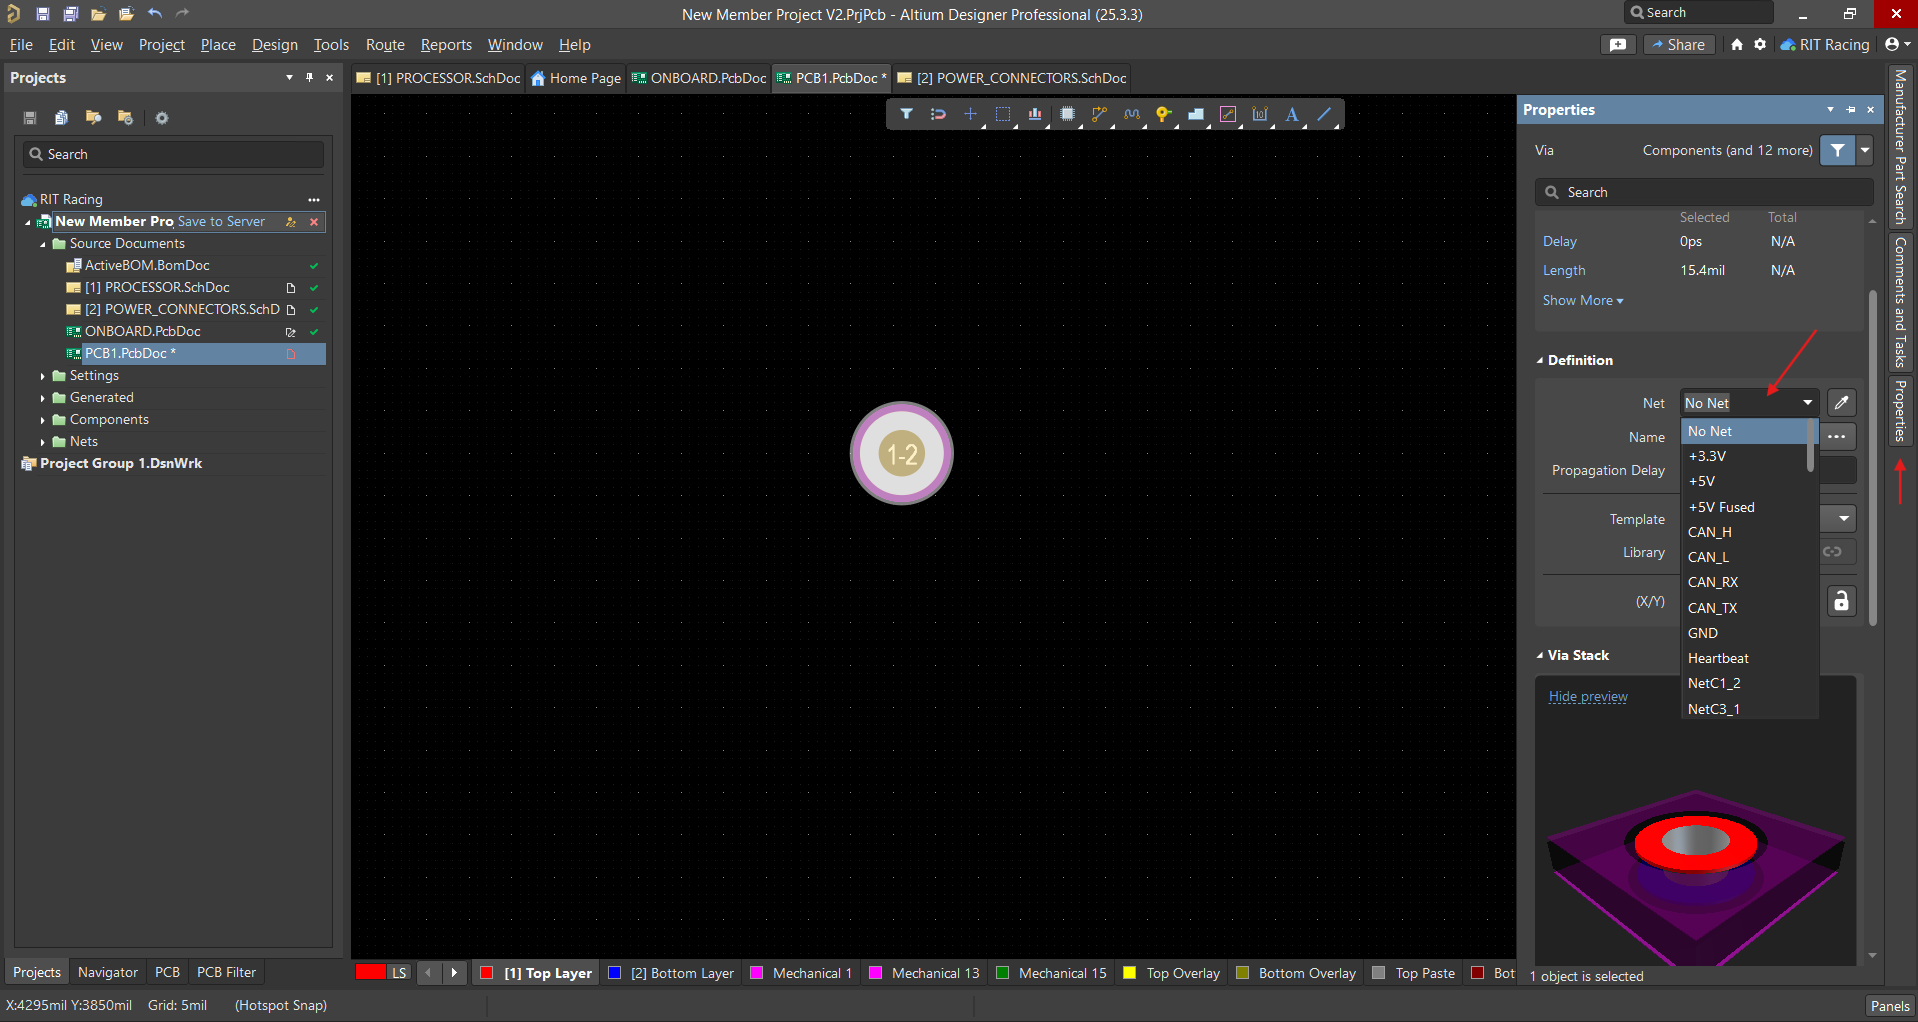Viewport: 1918px width, 1022px height.
Task: Click the Selection Filter funnel icon in Active Bar
Action: 906,114
